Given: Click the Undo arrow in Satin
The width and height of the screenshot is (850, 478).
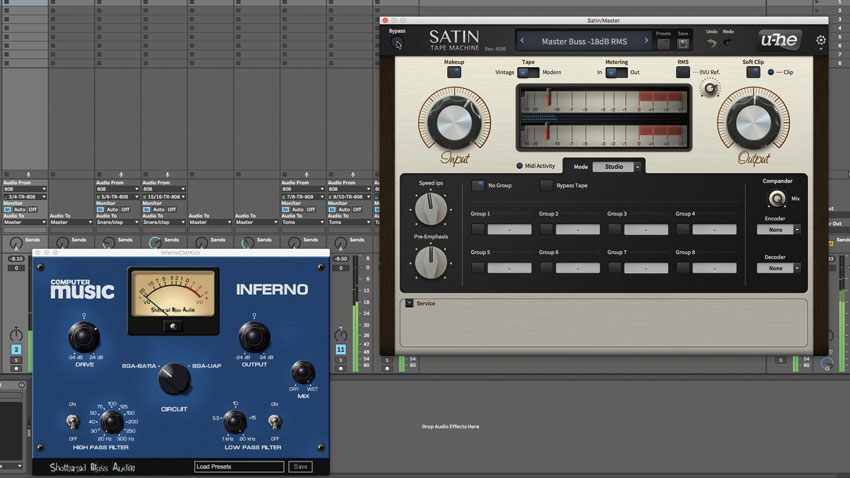Looking at the screenshot, I should (711, 43).
